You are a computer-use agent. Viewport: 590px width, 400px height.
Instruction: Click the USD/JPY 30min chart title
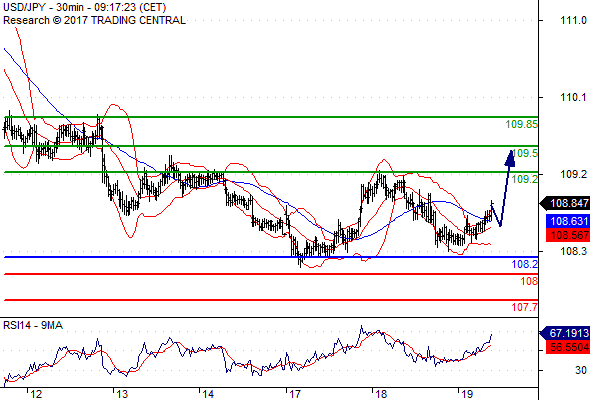[x=84, y=7]
